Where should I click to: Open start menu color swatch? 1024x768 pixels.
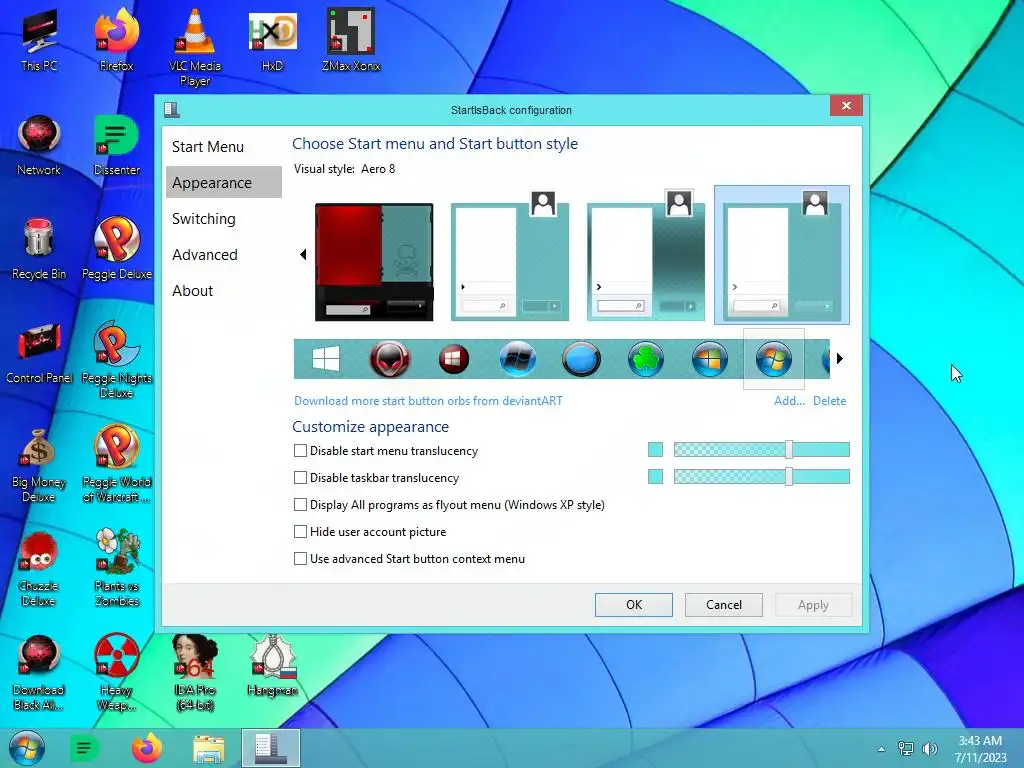pos(656,449)
